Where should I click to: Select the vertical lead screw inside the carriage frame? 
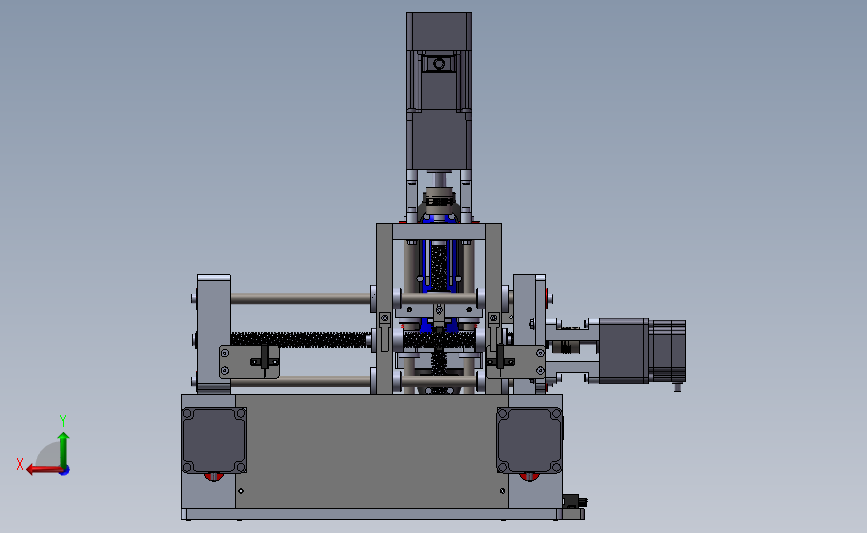point(439,268)
